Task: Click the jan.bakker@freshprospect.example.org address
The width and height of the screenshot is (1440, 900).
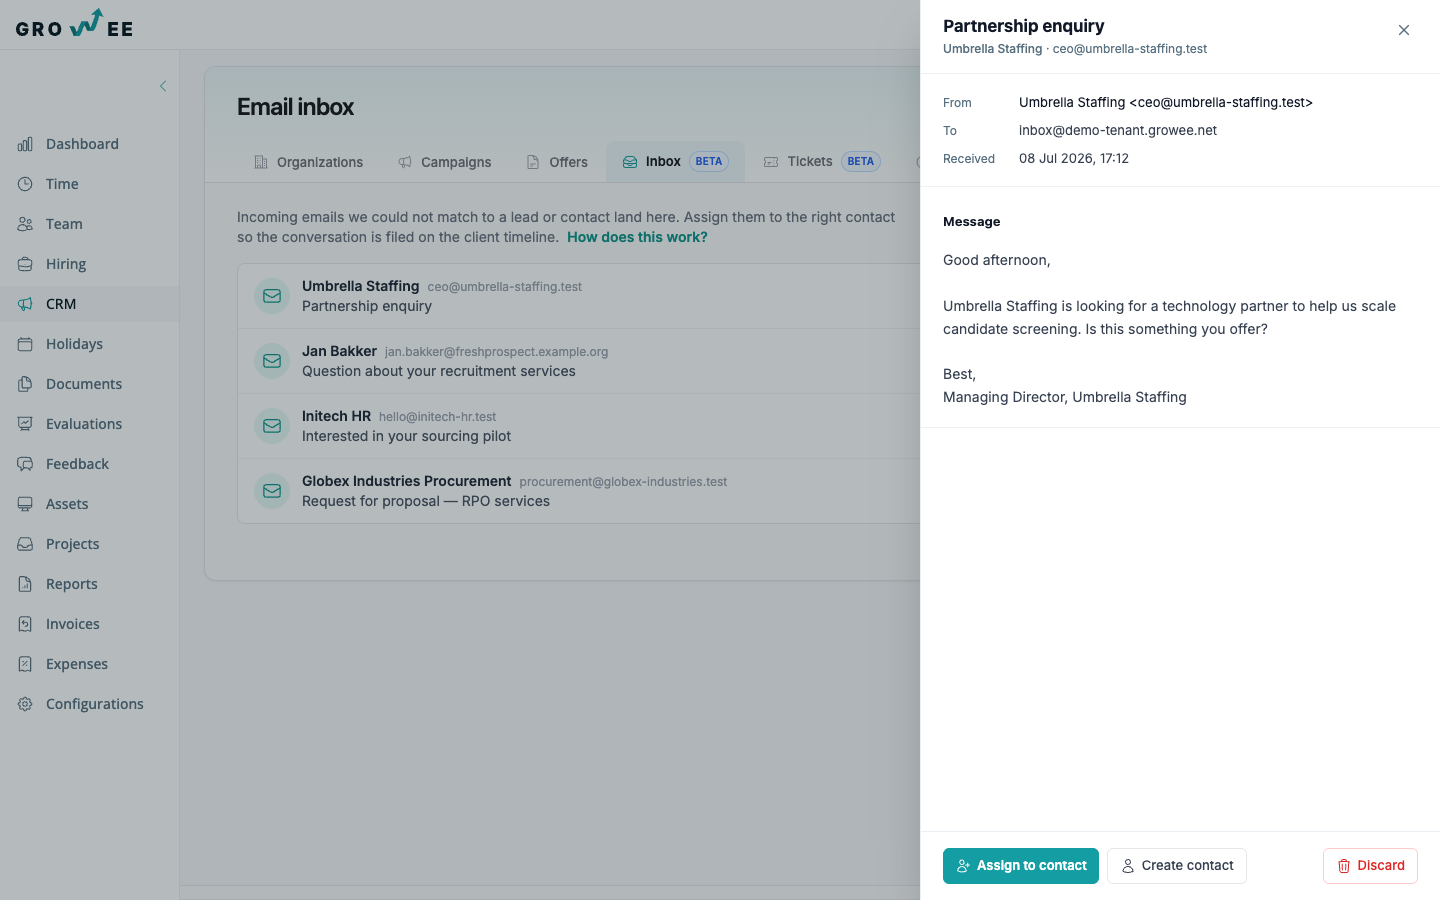Action: pos(496,352)
